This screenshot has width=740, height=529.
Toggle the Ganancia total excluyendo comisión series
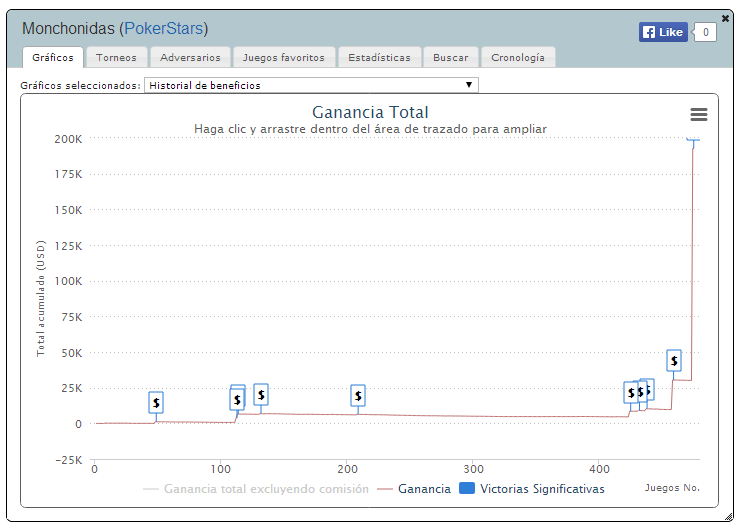point(256,489)
